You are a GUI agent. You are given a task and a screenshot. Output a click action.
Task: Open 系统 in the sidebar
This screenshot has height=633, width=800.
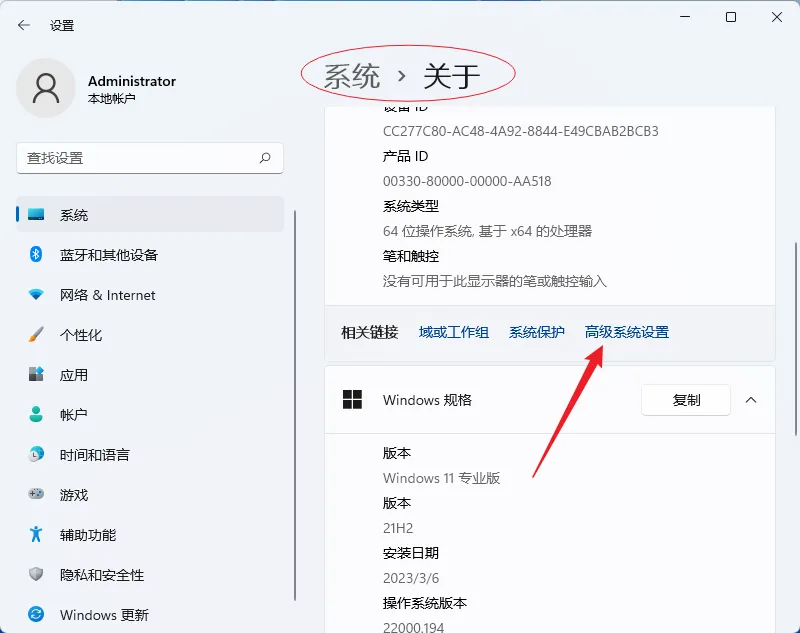tap(150, 215)
